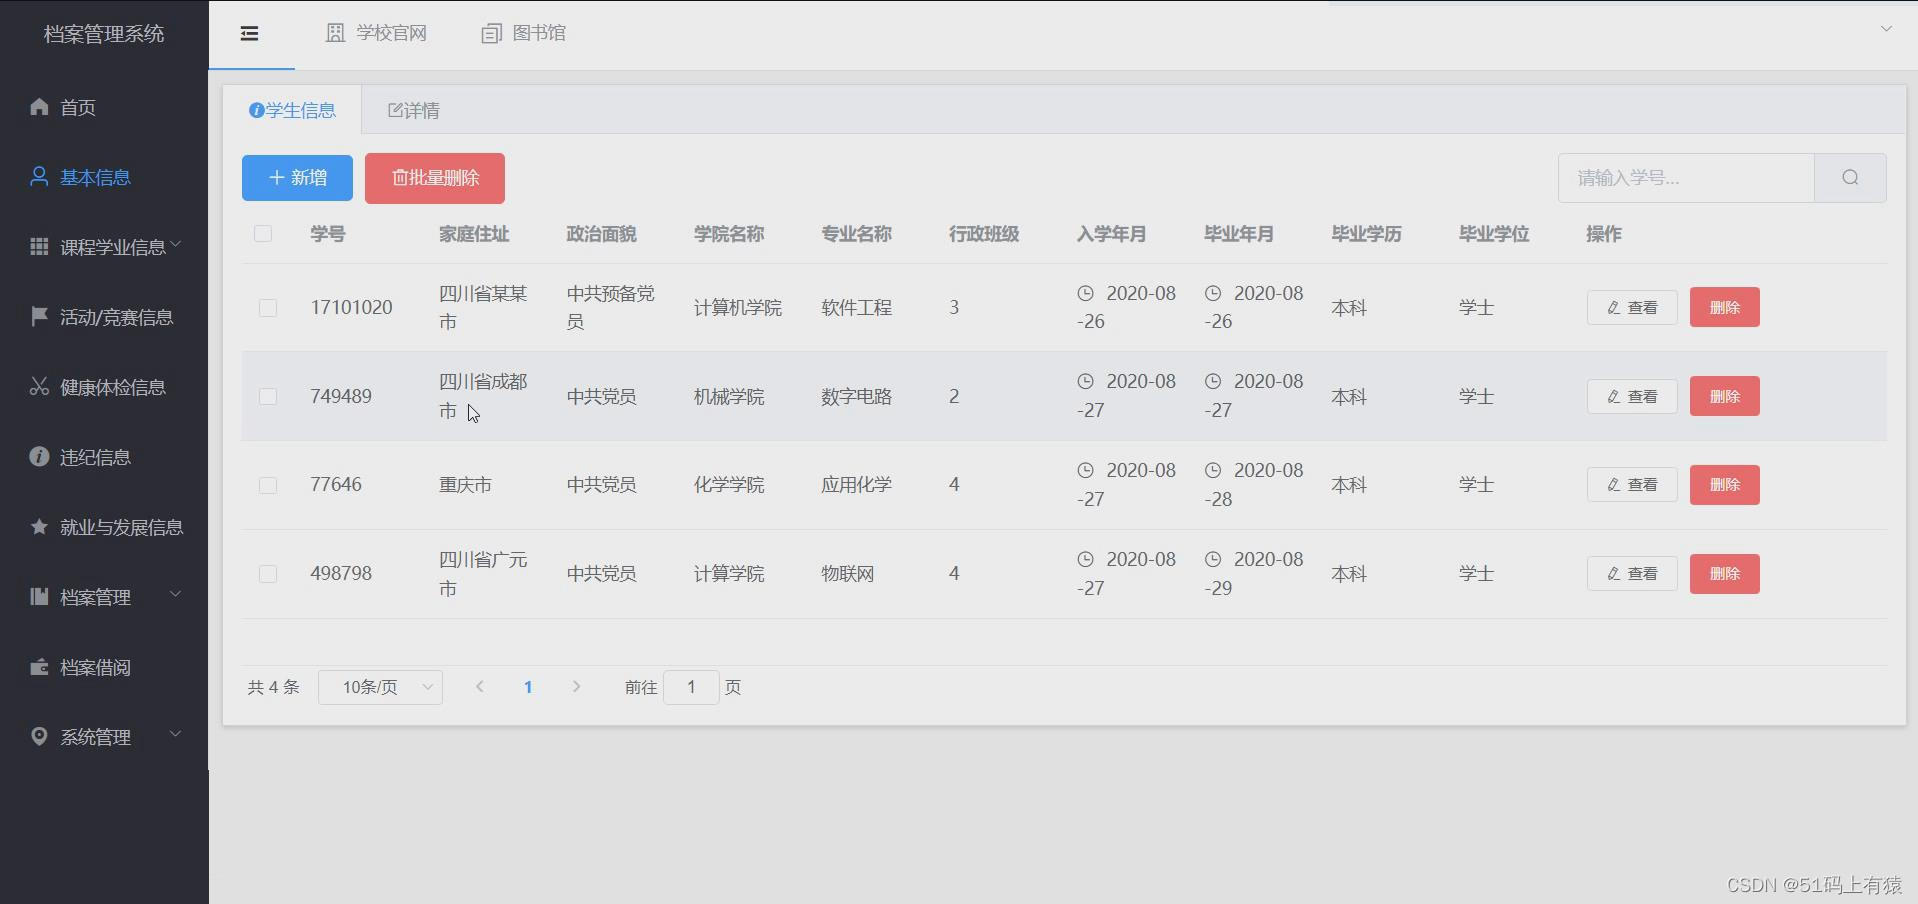Open the 10条/页 page size dropdown
The image size is (1918, 904).
pyautogui.click(x=380, y=687)
